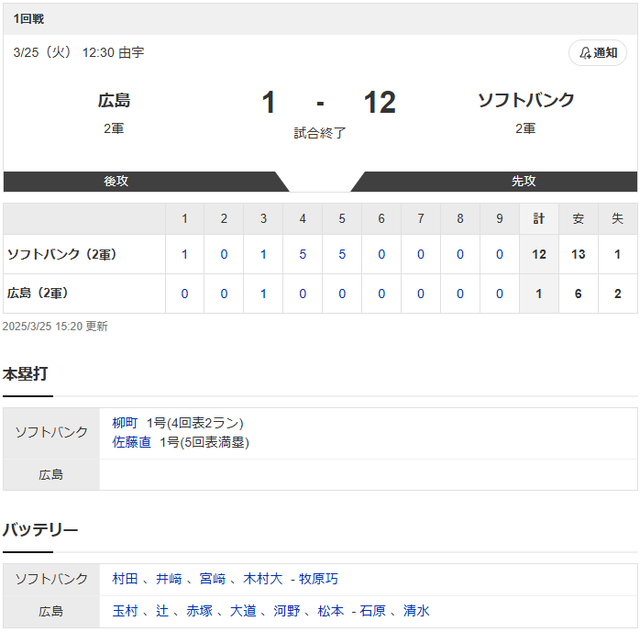The height and width of the screenshot is (632, 640).
Task: Click the 安 column header
Action: coord(578,219)
